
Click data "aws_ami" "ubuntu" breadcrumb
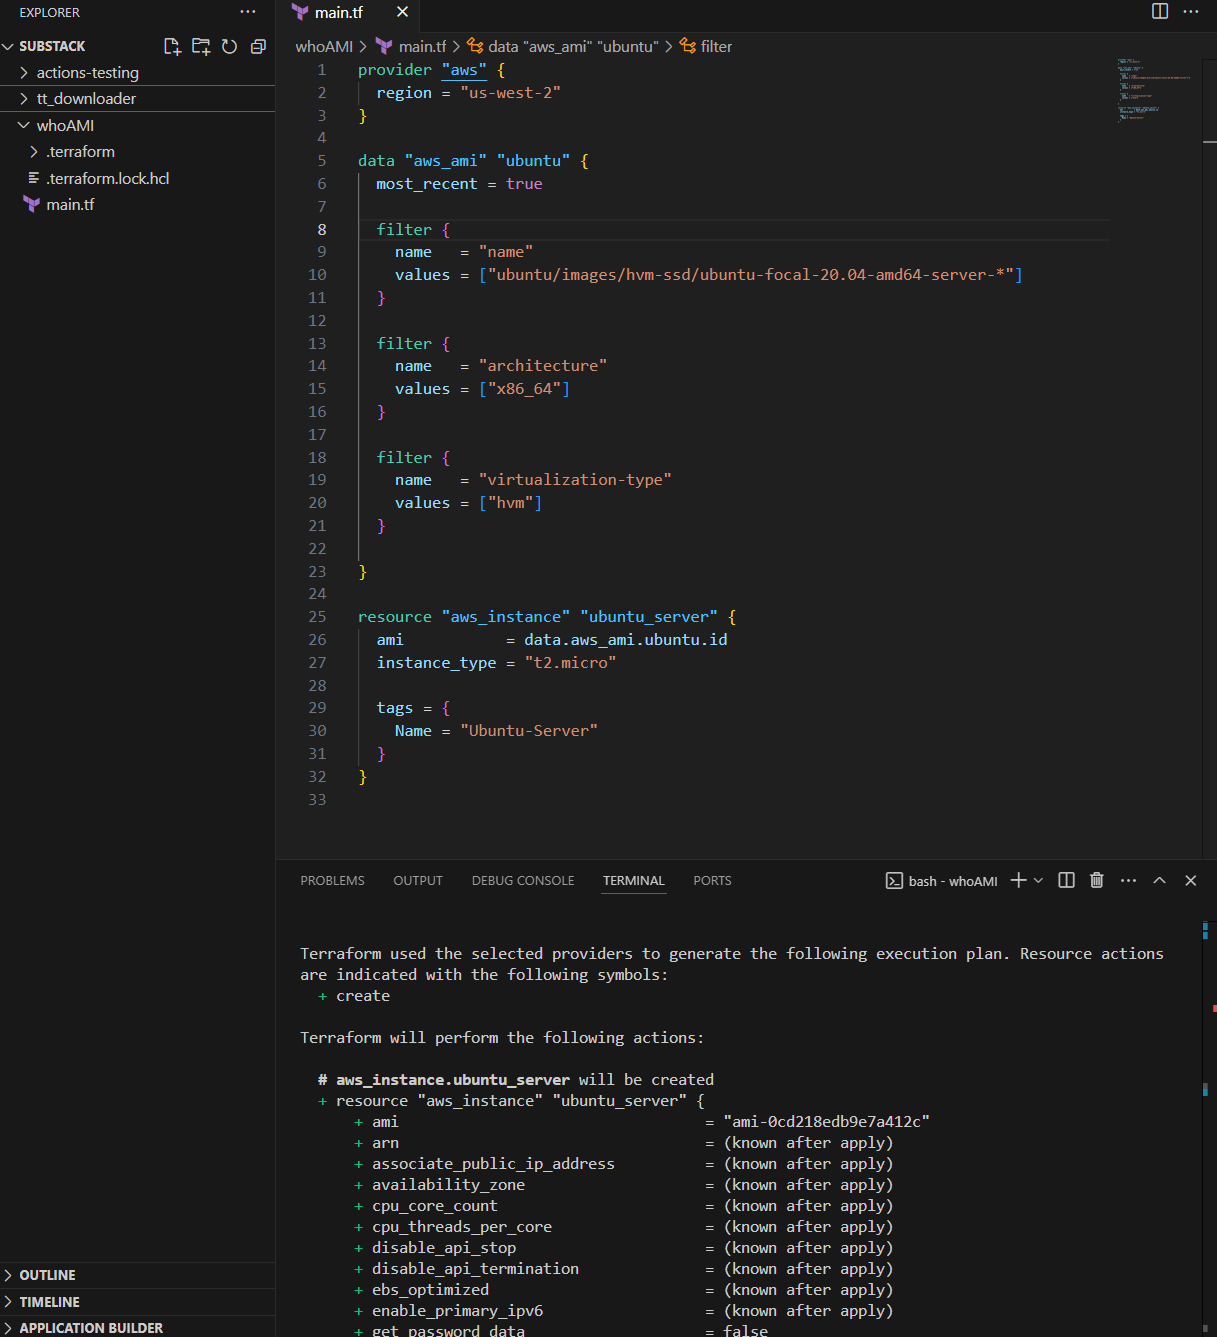click(563, 46)
